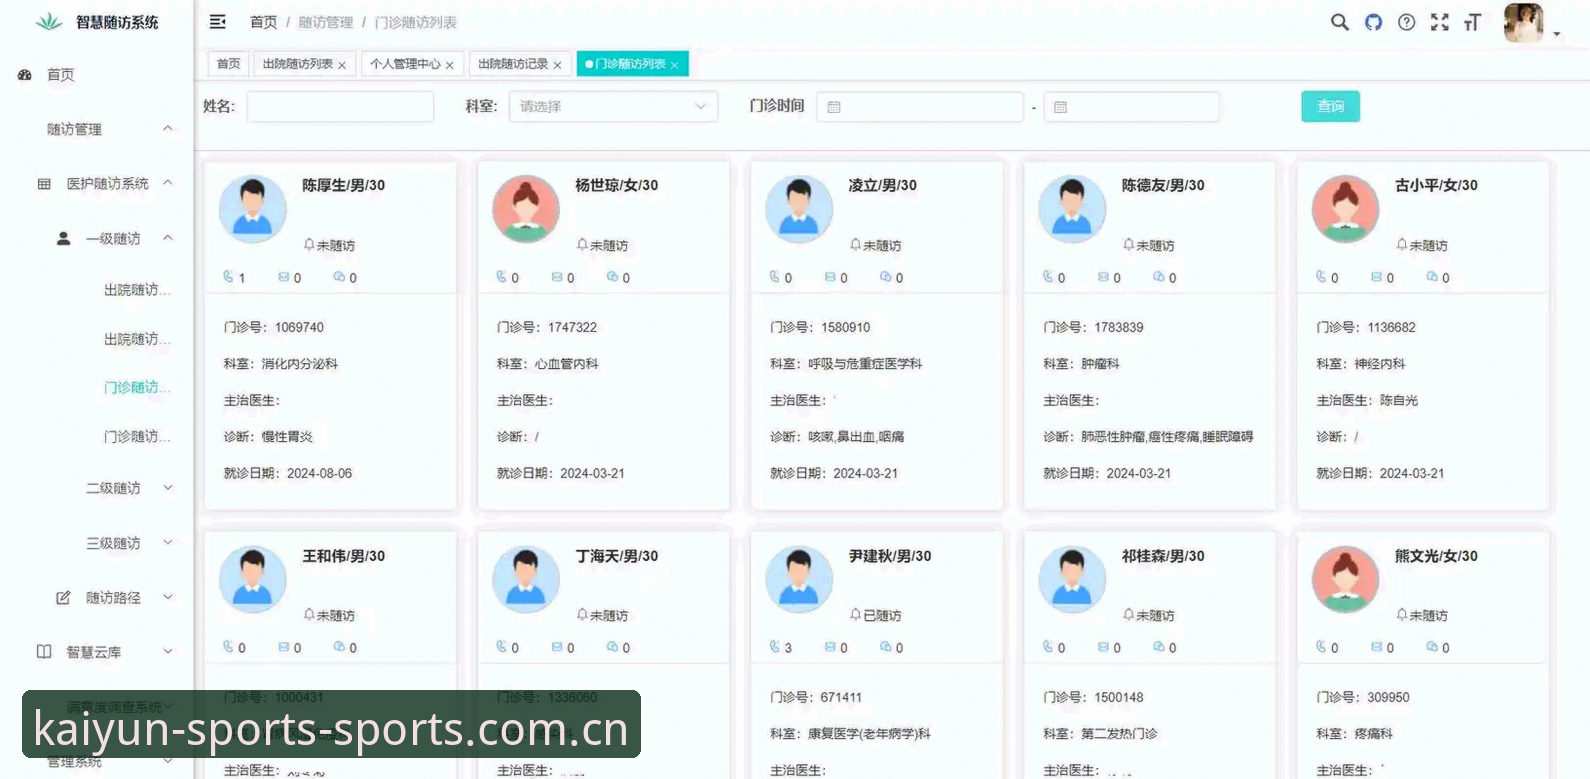Click message count icon on 王和伟 card
This screenshot has width=1590, height=779.
pyautogui.click(x=283, y=647)
